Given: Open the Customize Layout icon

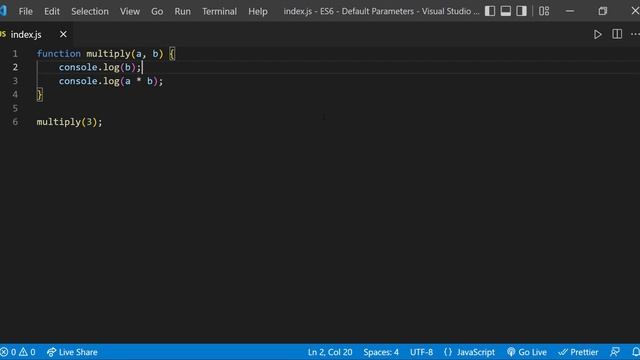Looking at the screenshot, I should pyautogui.click(x=544, y=11).
